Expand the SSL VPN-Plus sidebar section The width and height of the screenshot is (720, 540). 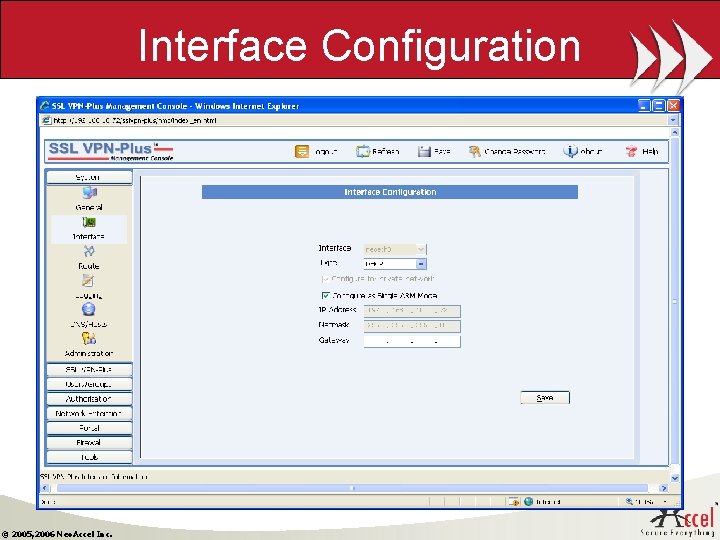coord(89,369)
